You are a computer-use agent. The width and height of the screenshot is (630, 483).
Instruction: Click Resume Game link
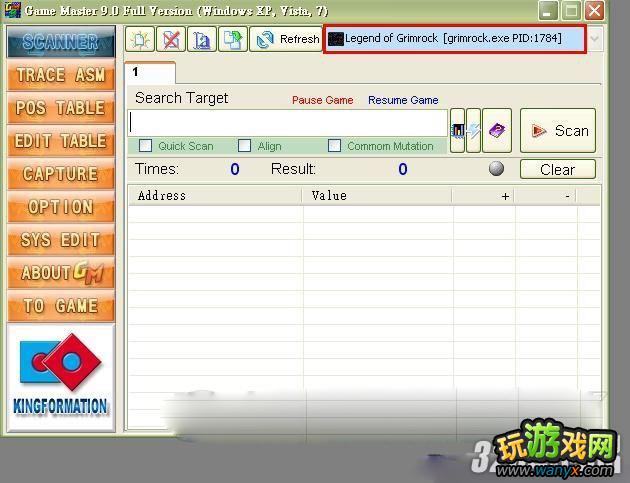(403, 100)
